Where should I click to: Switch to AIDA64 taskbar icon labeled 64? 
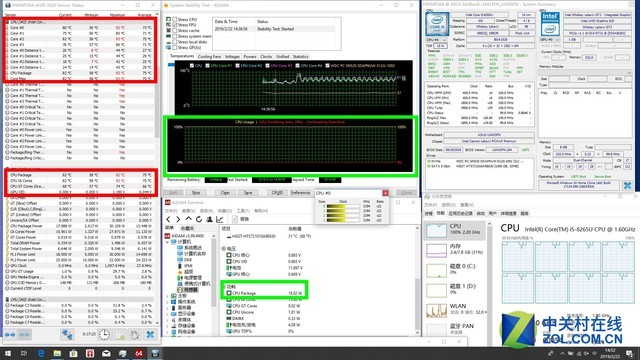coord(139,353)
